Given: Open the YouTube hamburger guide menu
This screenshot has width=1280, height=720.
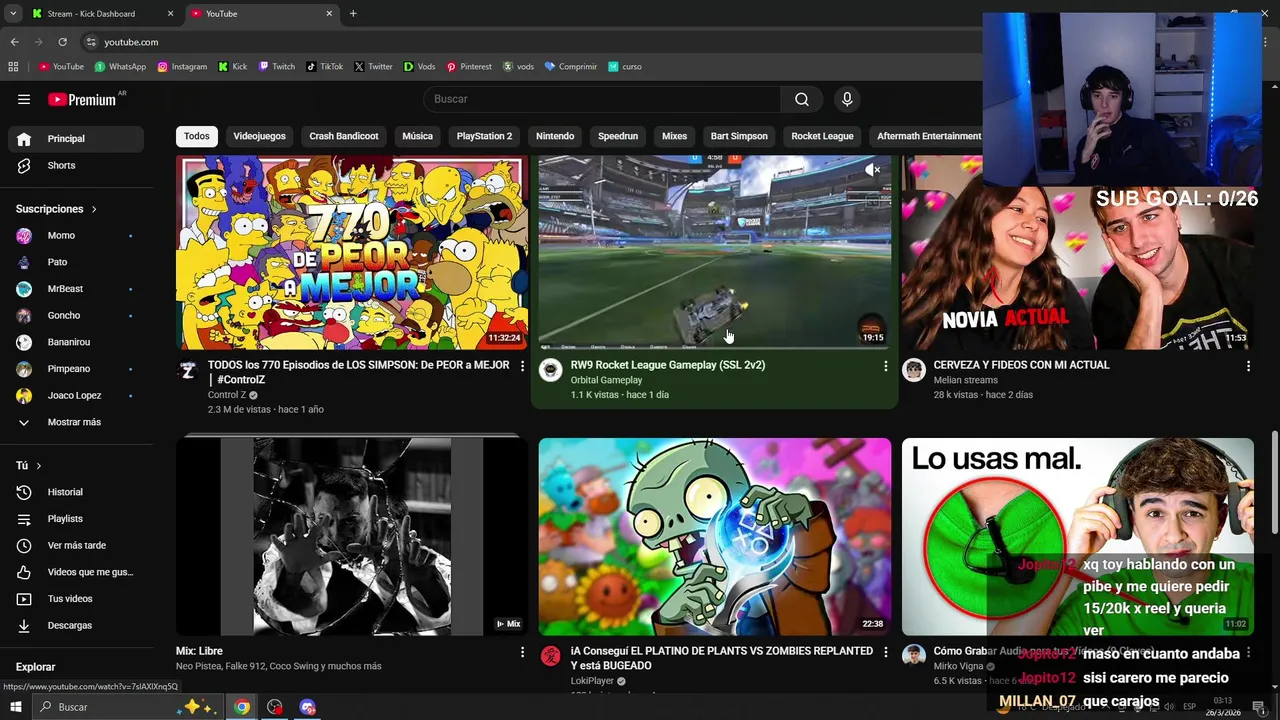Looking at the screenshot, I should 24,99.
